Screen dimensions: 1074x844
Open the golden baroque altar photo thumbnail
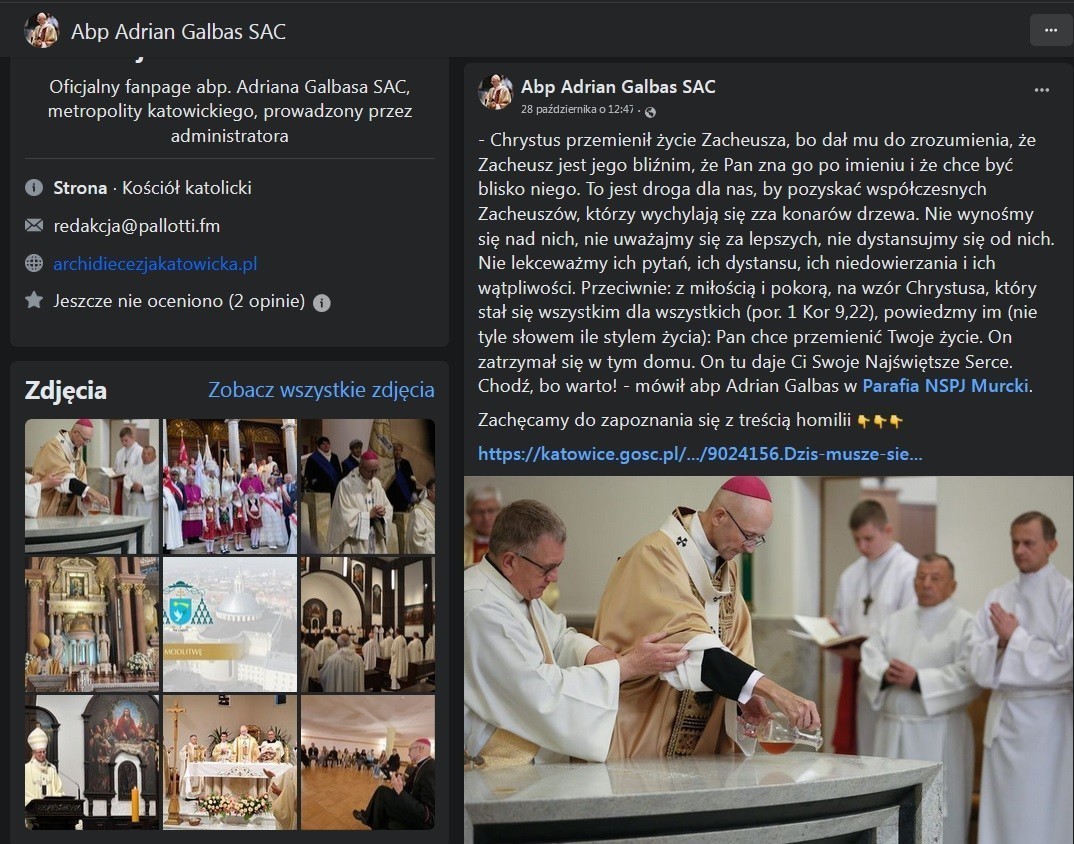click(92, 624)
